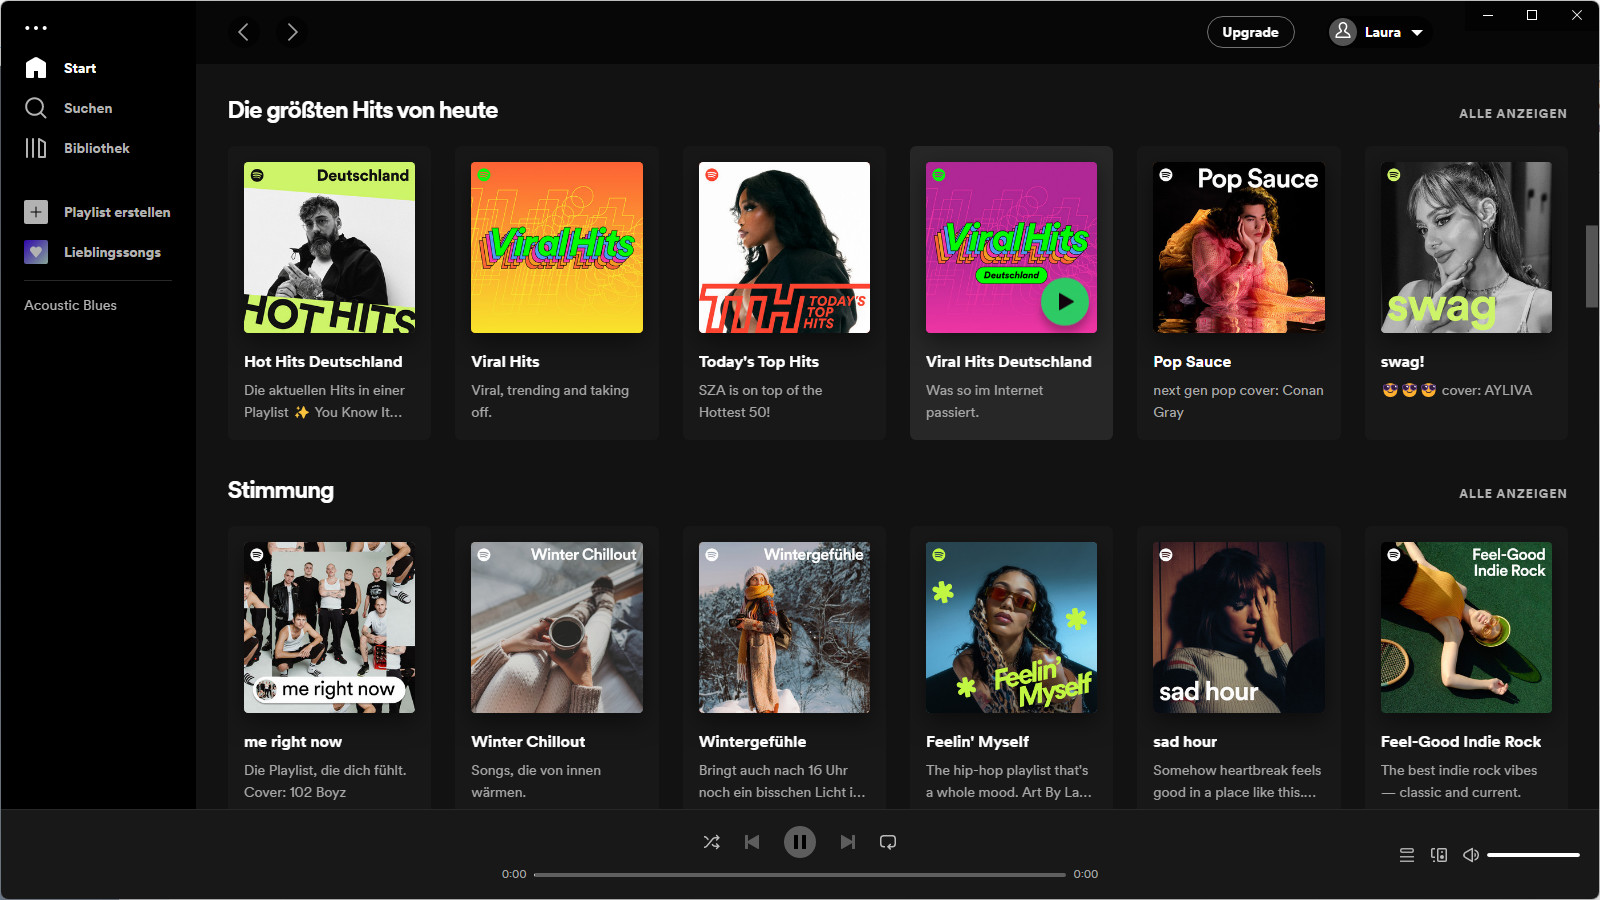Open the Laura account dropdown
The height and width of the screenshot is (900, 1600).
coord(1379,32)
